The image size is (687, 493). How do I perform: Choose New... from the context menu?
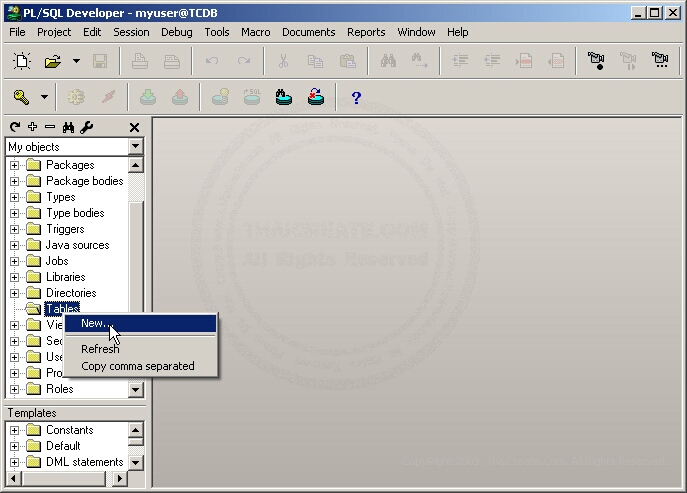(96, 323)
